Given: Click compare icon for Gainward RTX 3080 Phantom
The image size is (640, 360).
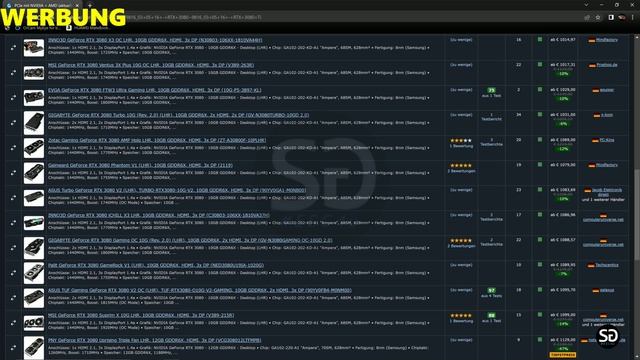Looking at the screenshot, I should [13, 173].
